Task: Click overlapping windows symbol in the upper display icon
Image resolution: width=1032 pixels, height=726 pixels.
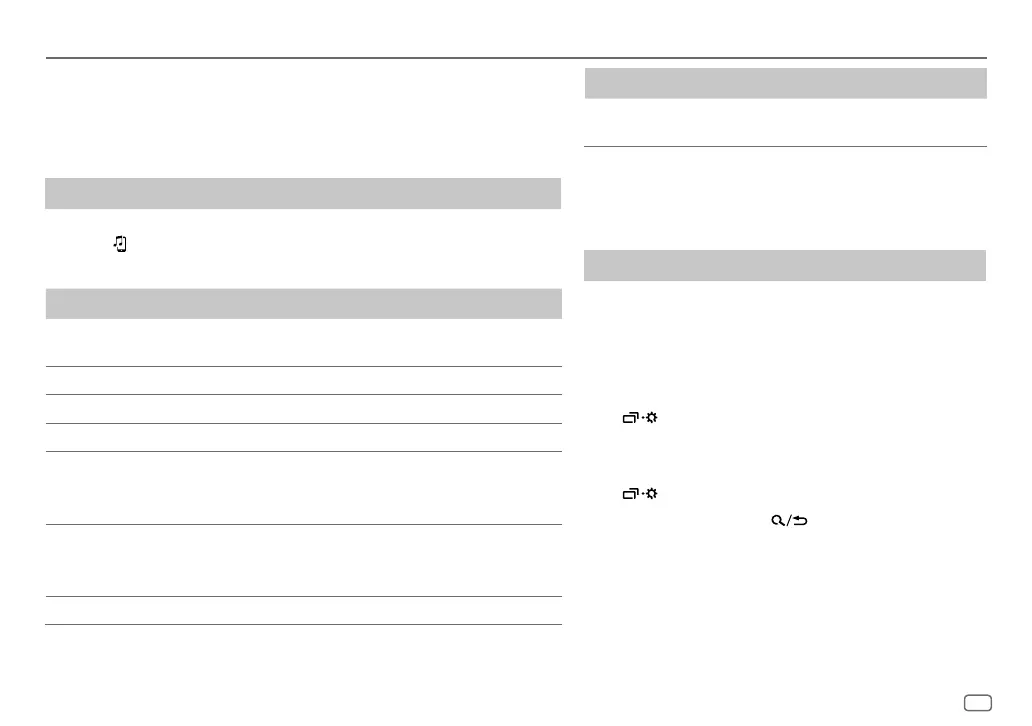Action: point(631,418)
